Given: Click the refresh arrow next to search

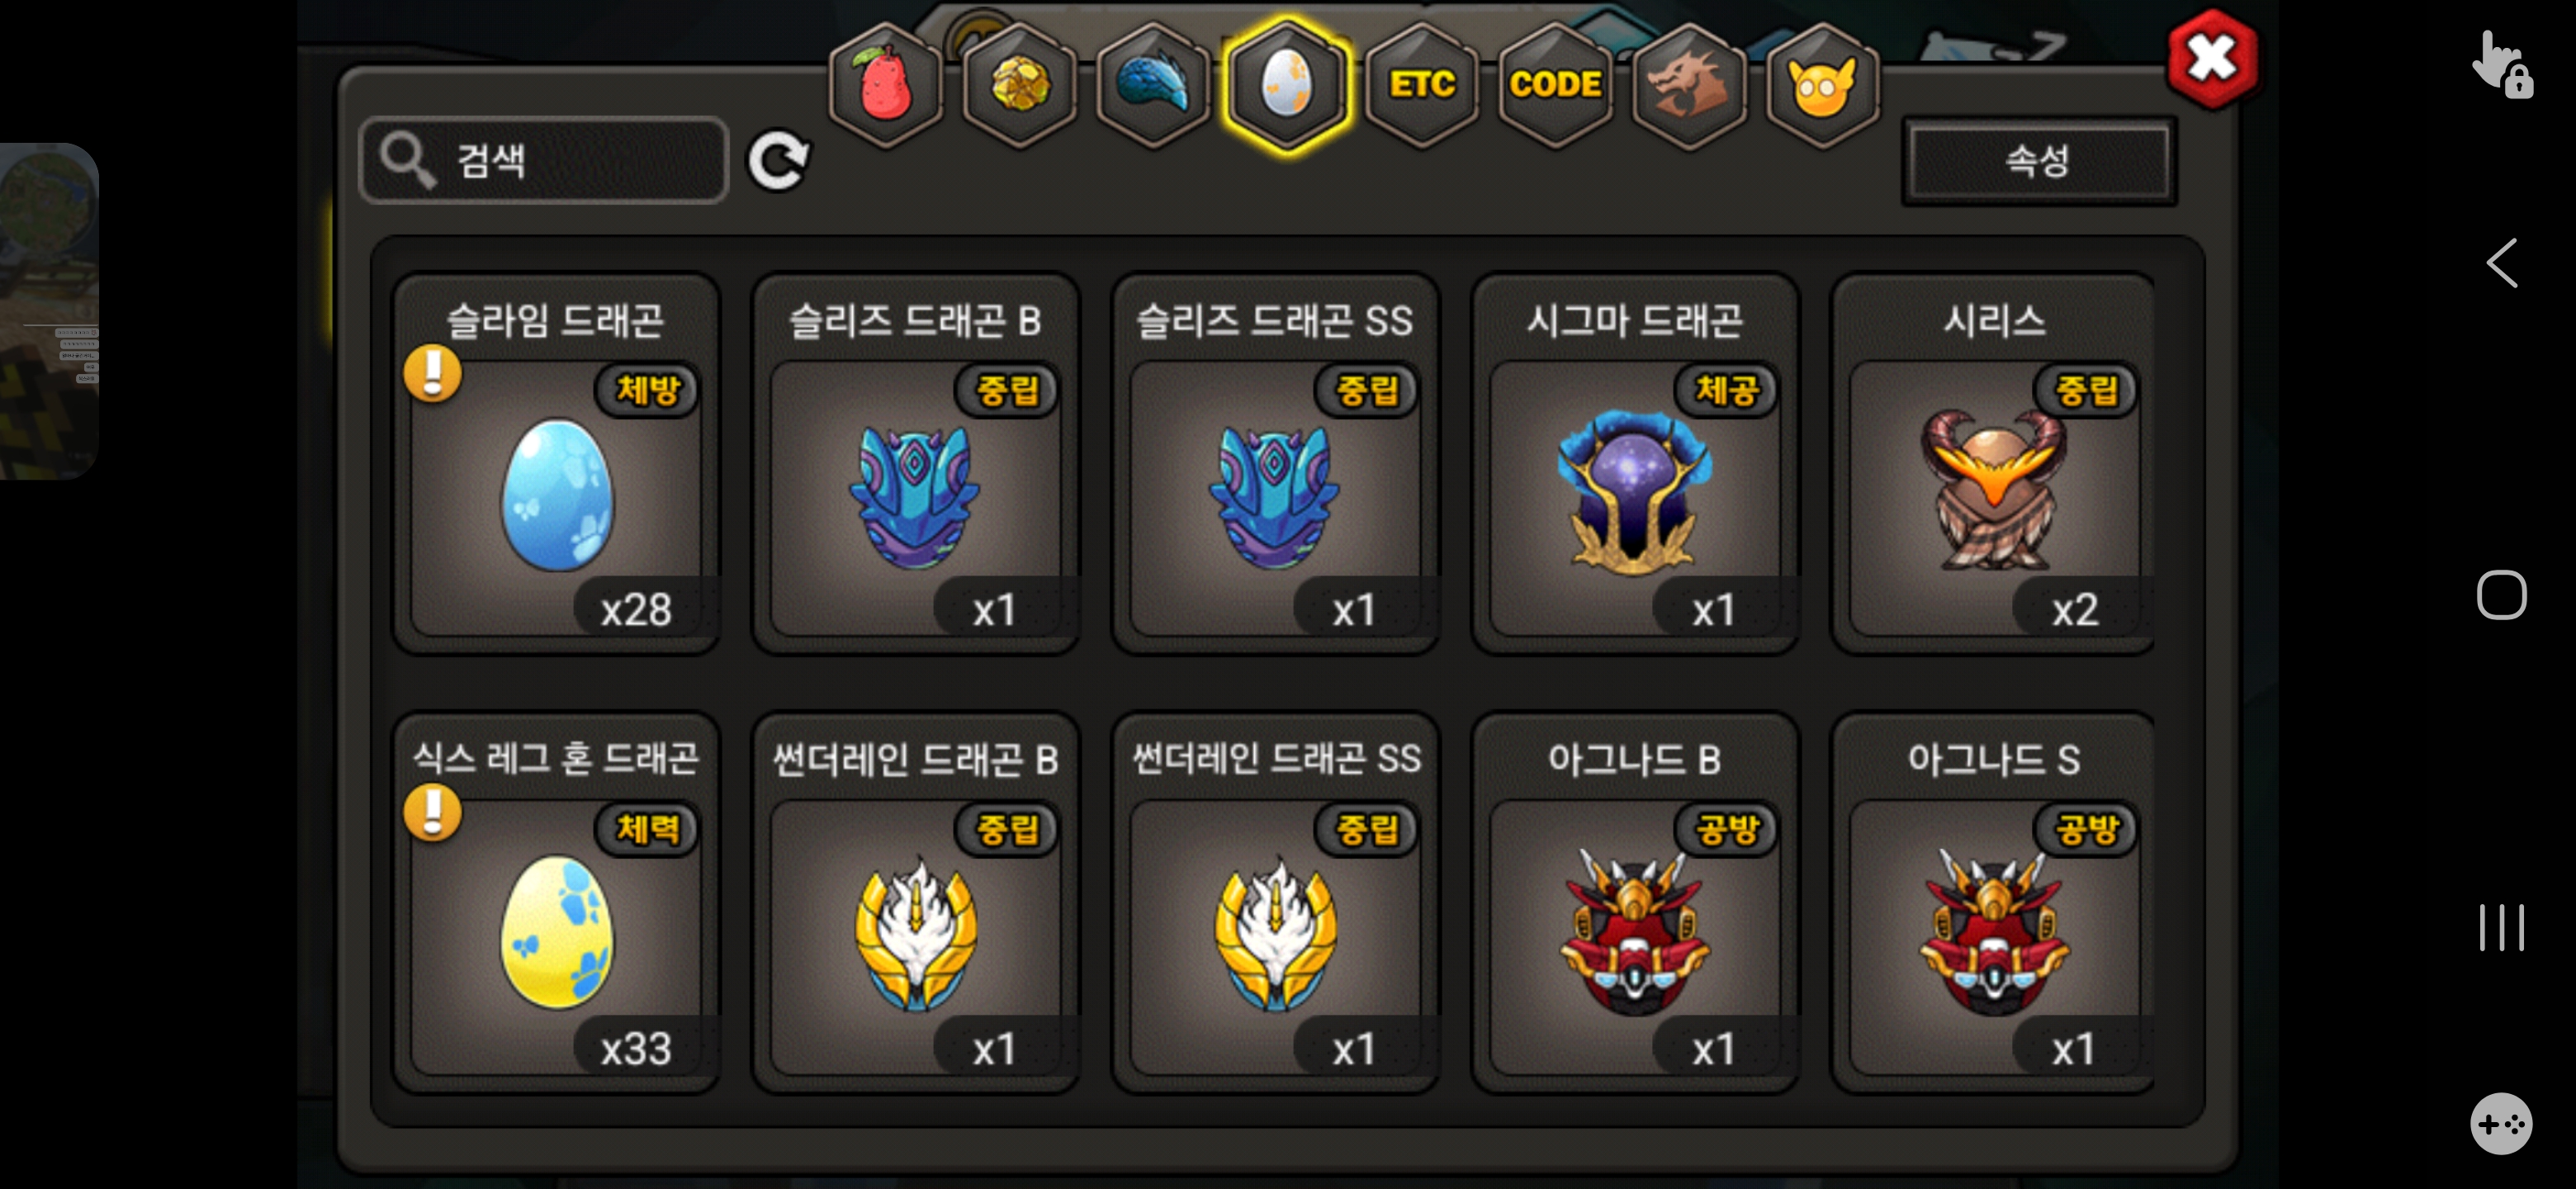Looking at the screenshot, I should (779, 160).
